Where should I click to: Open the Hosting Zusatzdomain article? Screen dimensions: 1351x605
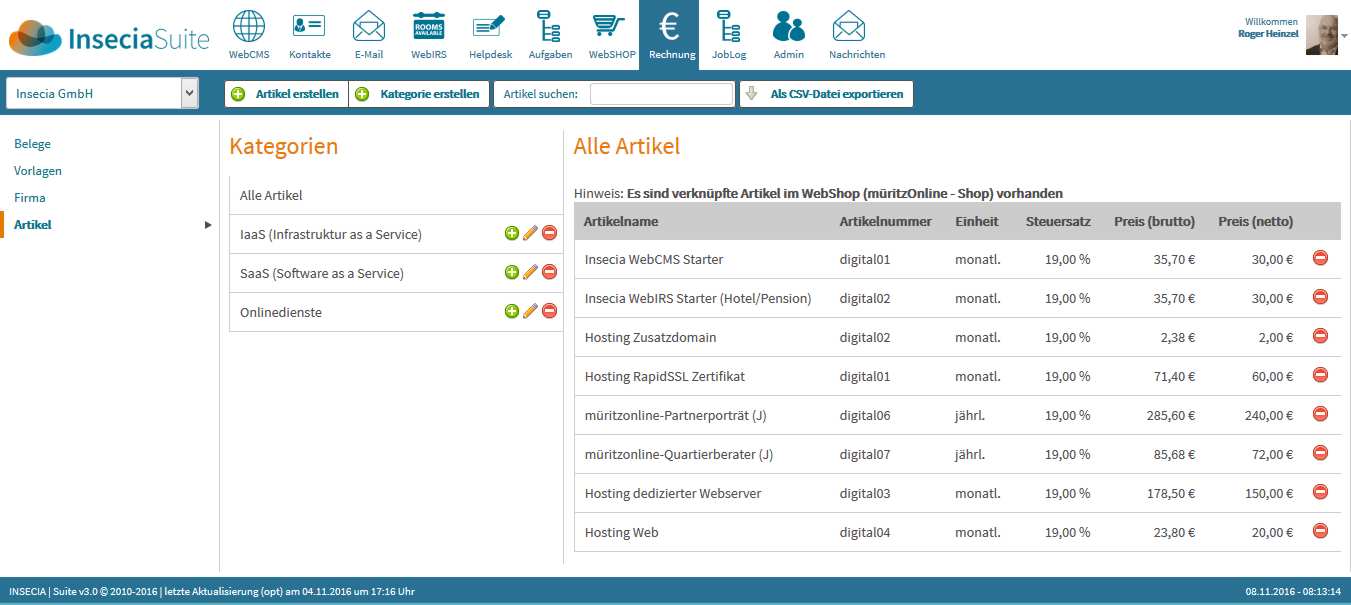[x=651, y=337]
